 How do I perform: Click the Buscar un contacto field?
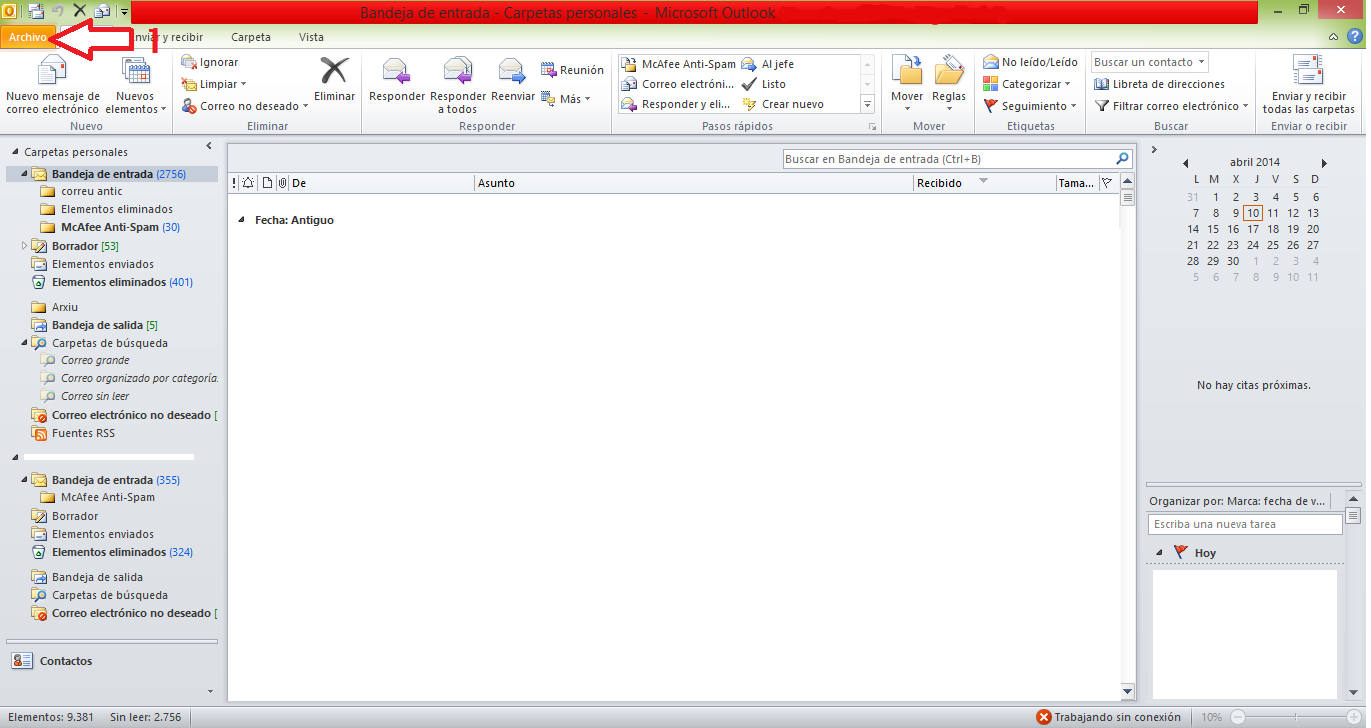pos(1149,62)
